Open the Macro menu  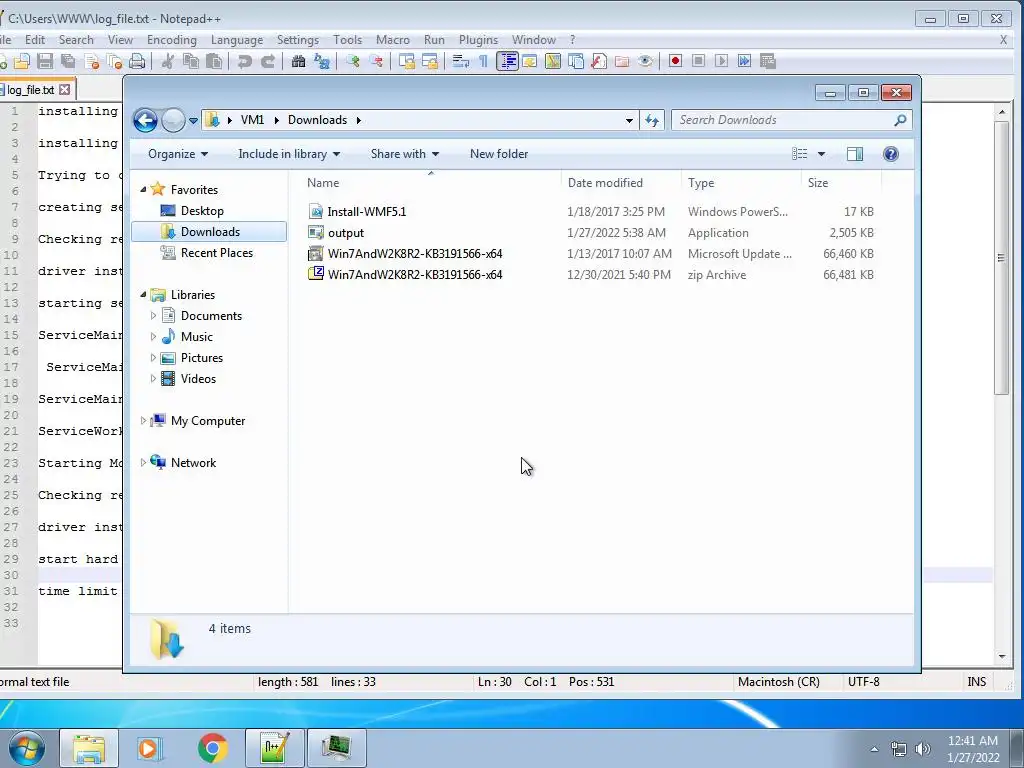[392, 40]
